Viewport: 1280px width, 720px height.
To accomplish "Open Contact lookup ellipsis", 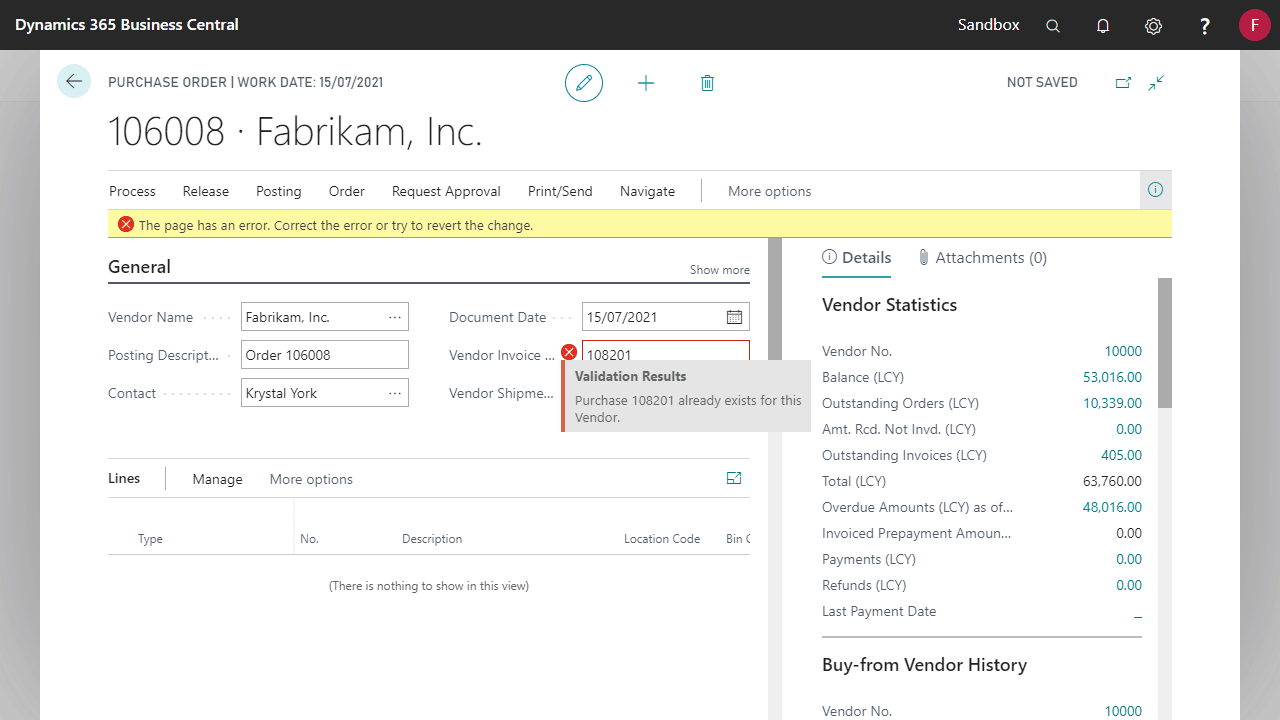I will 395,393.
